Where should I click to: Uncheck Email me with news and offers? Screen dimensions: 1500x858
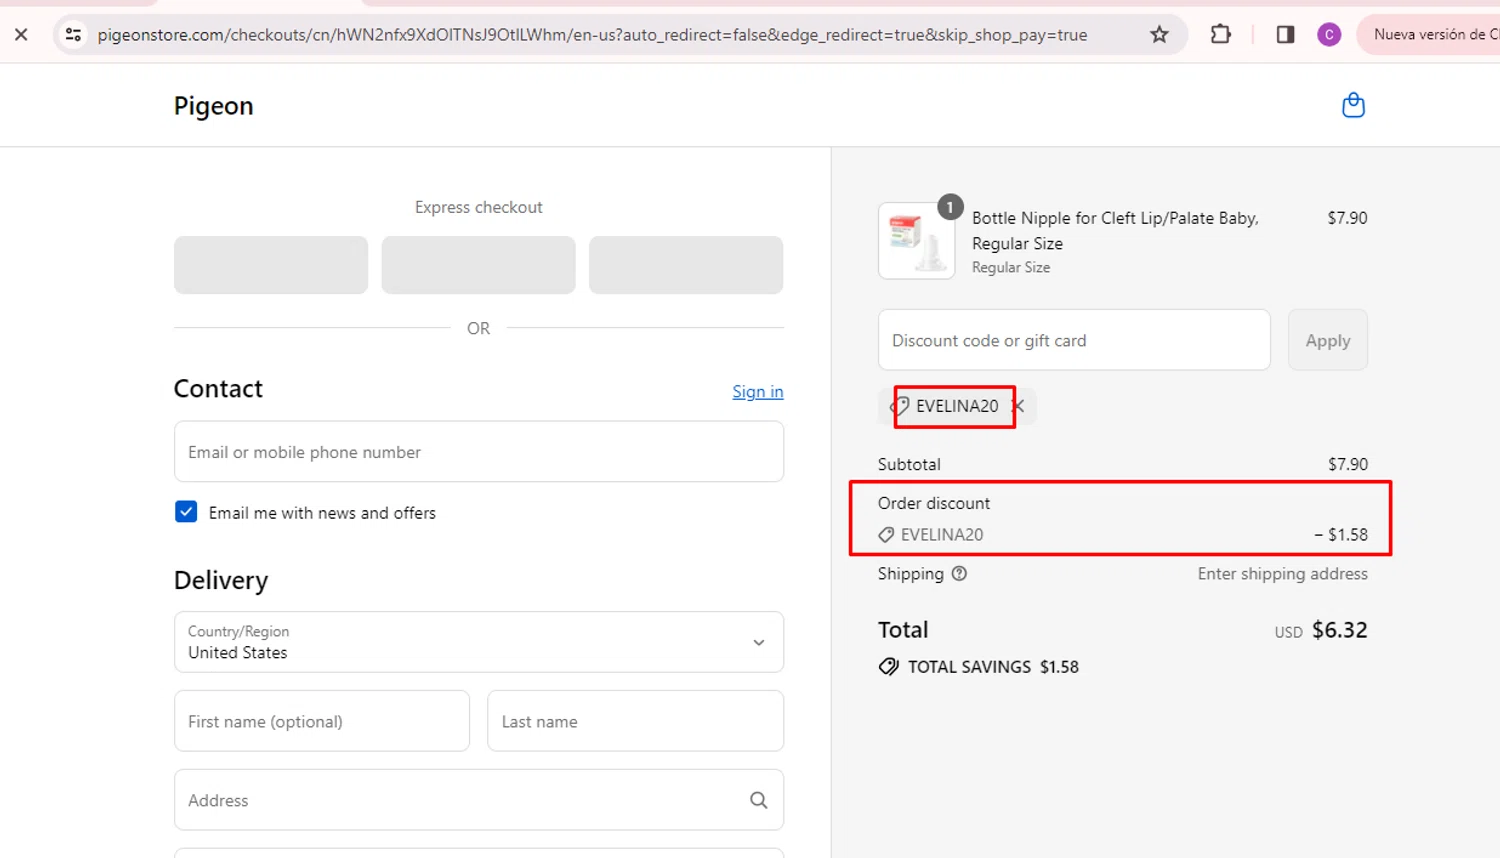click(x=186, y=512)
